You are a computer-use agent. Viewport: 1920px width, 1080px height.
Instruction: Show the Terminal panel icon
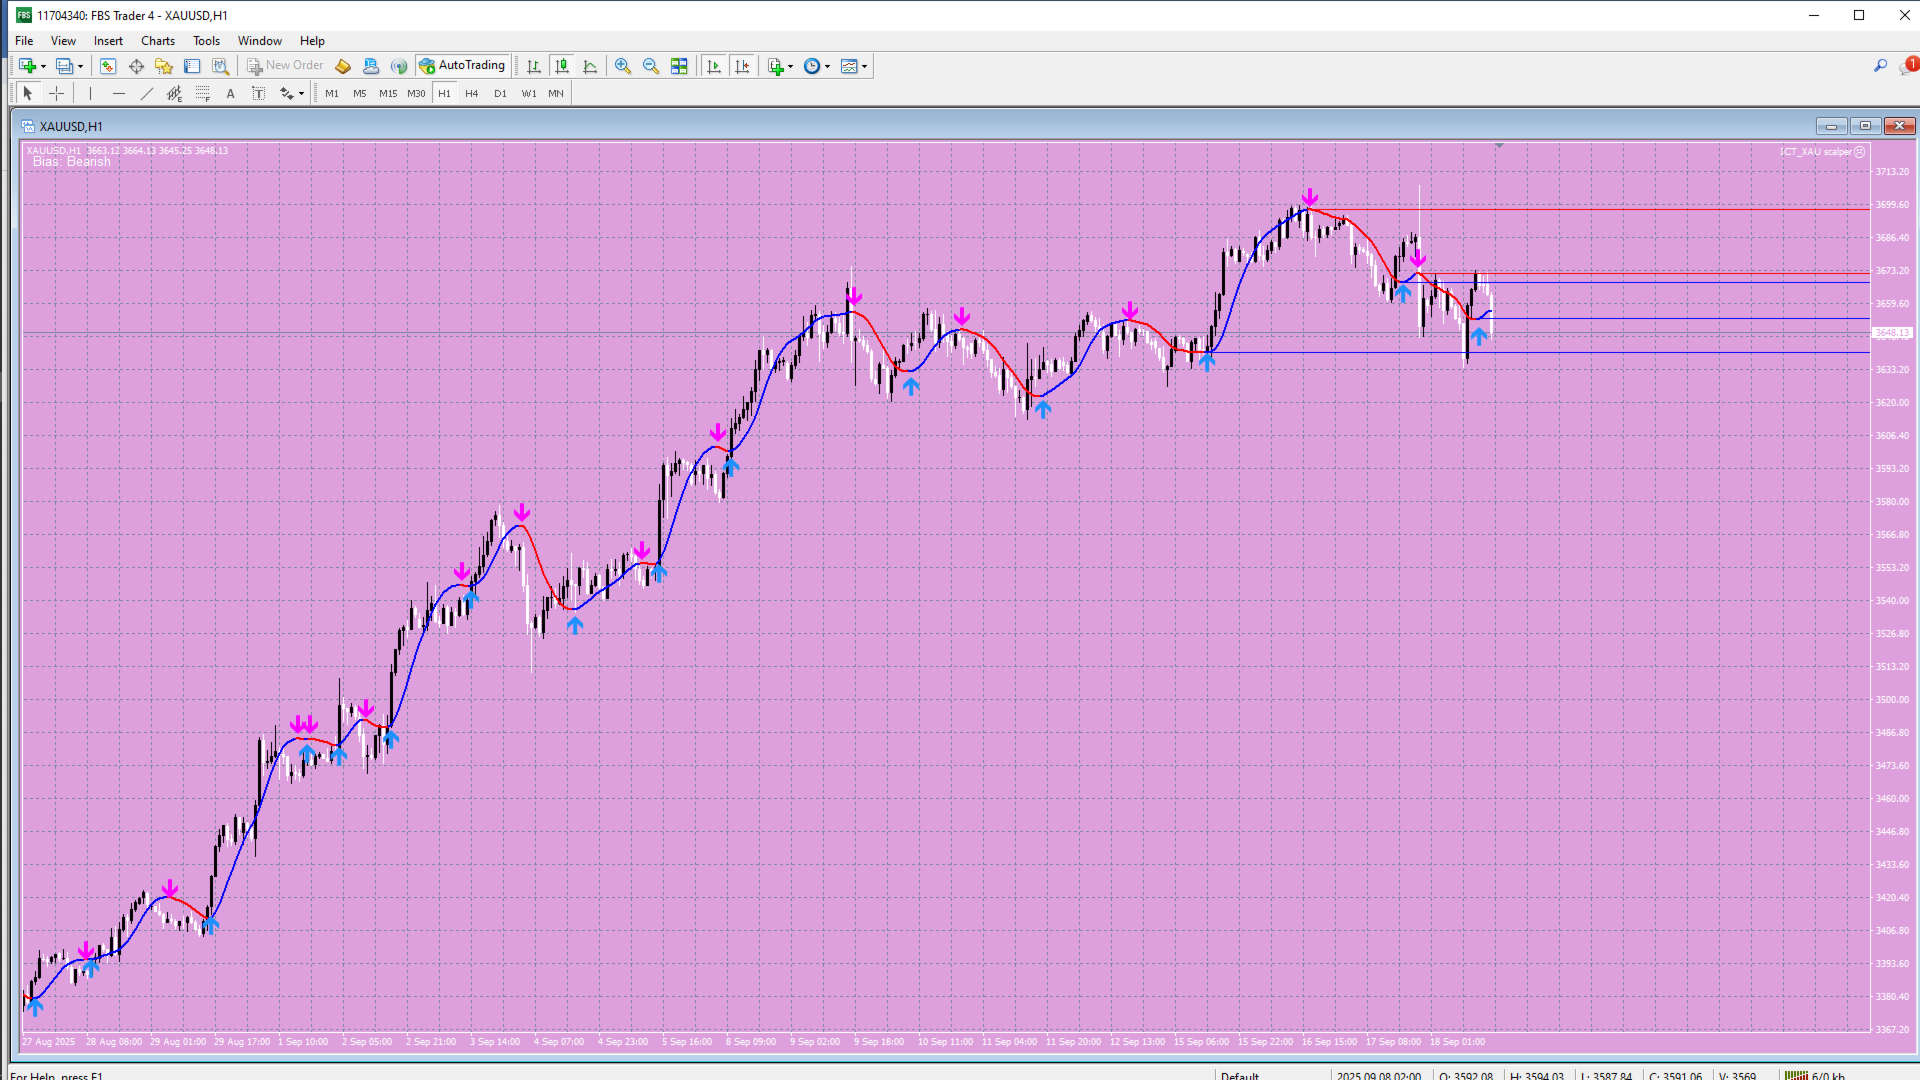(x=192, y=66)
